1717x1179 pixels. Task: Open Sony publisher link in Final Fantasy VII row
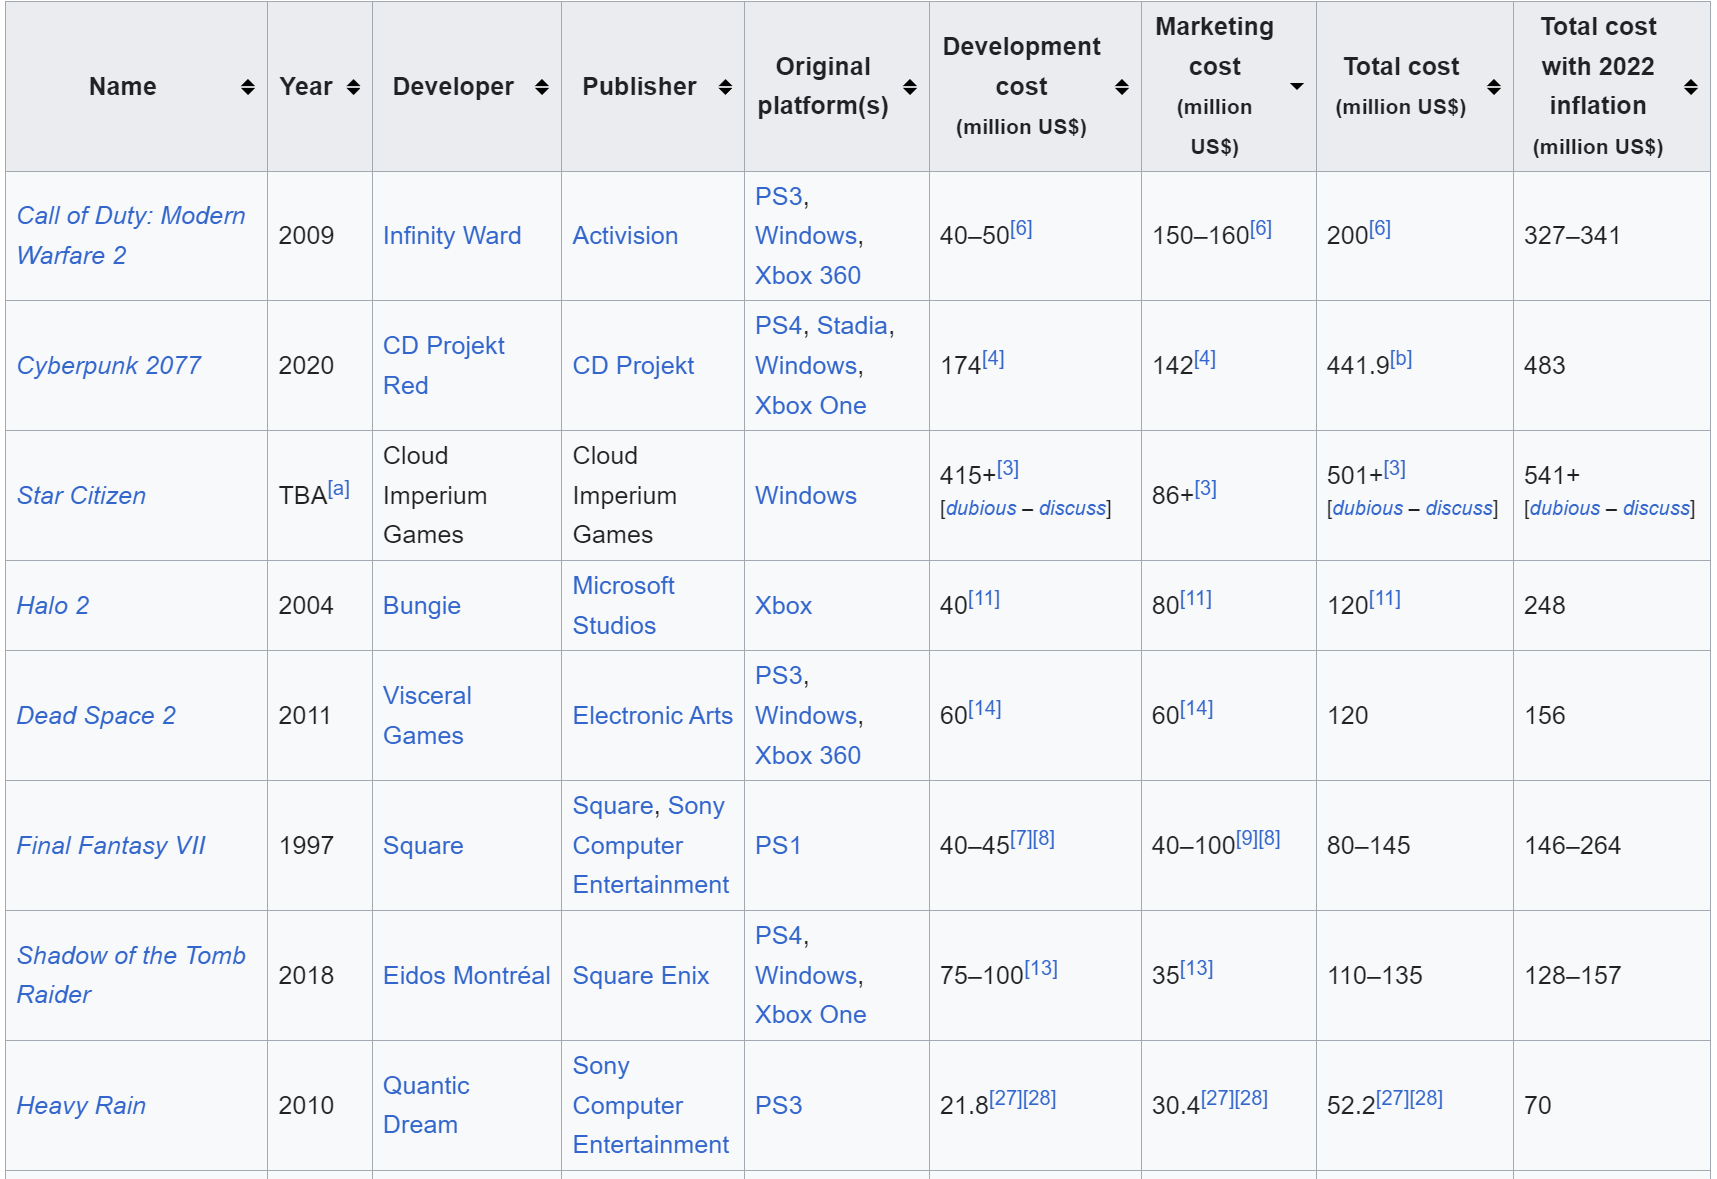(x=651, y=846)
